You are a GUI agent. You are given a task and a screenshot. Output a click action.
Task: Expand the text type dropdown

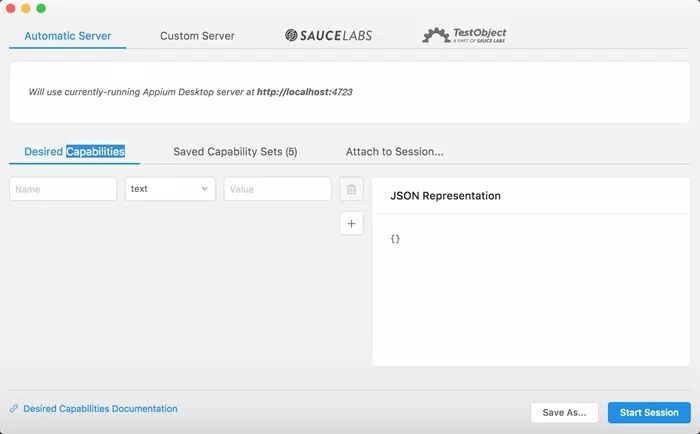170,189
